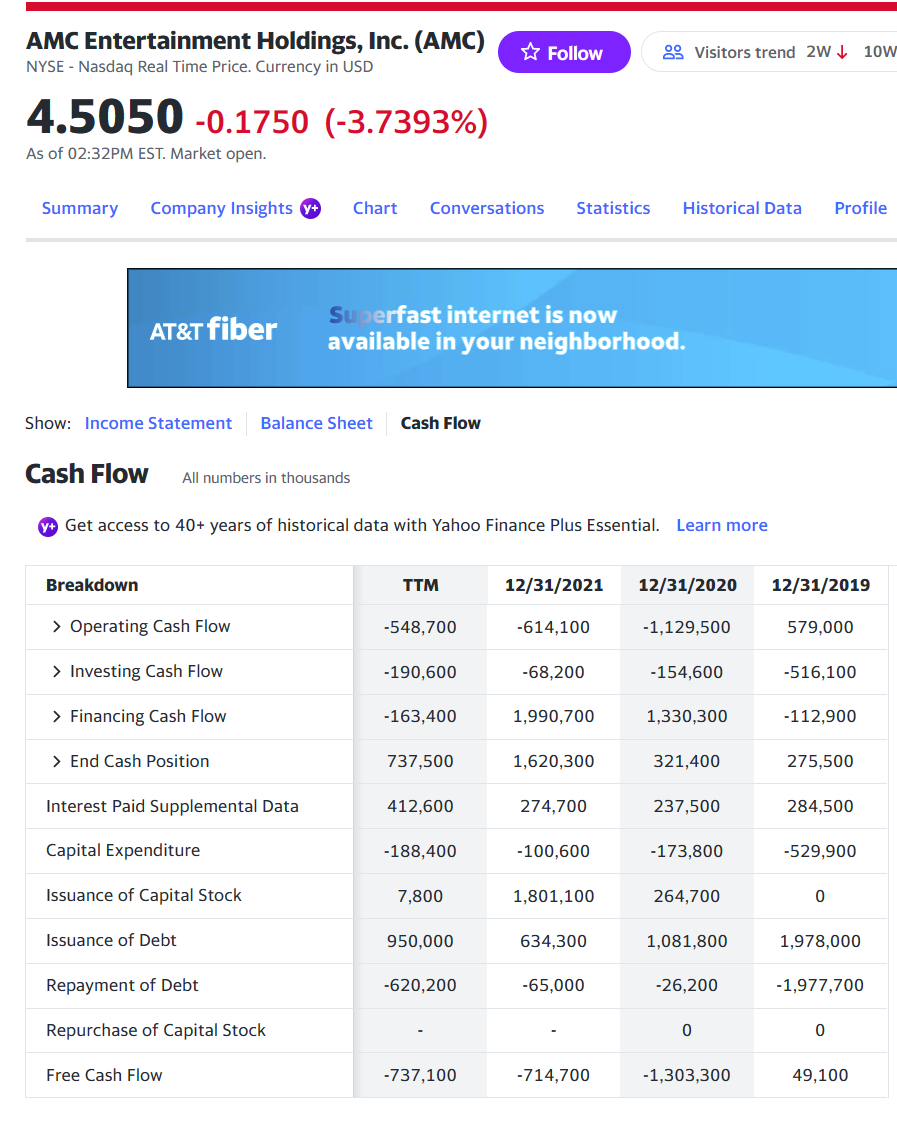Click the 2021 Issuance of Capital Stock 1,801,100
The image size is (897, 1133).
pyautogui.click(x=554, y=896)
